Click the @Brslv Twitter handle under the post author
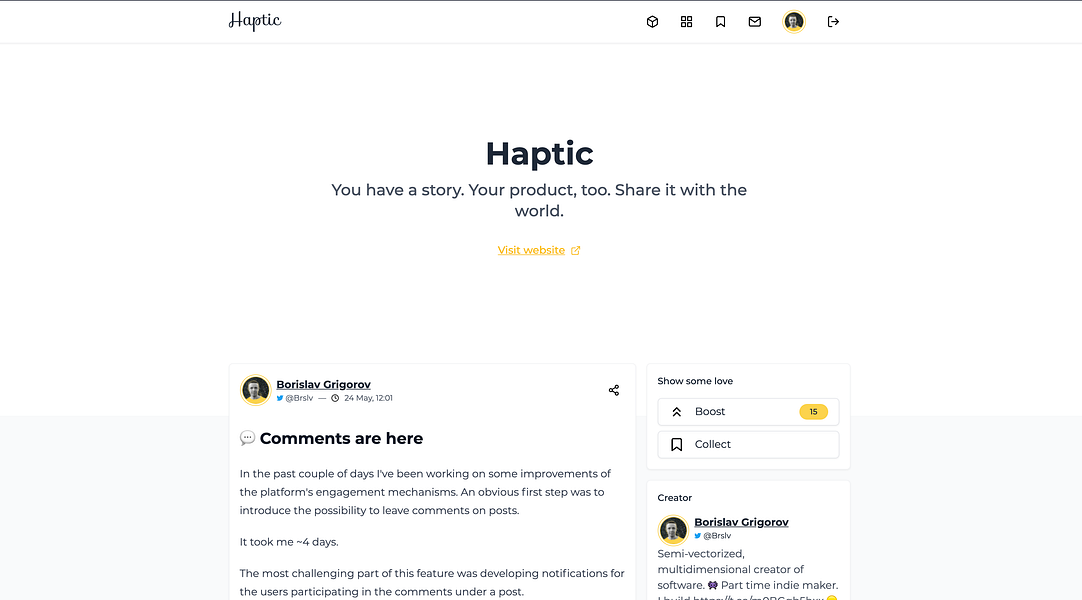 (x=299, y=398)
